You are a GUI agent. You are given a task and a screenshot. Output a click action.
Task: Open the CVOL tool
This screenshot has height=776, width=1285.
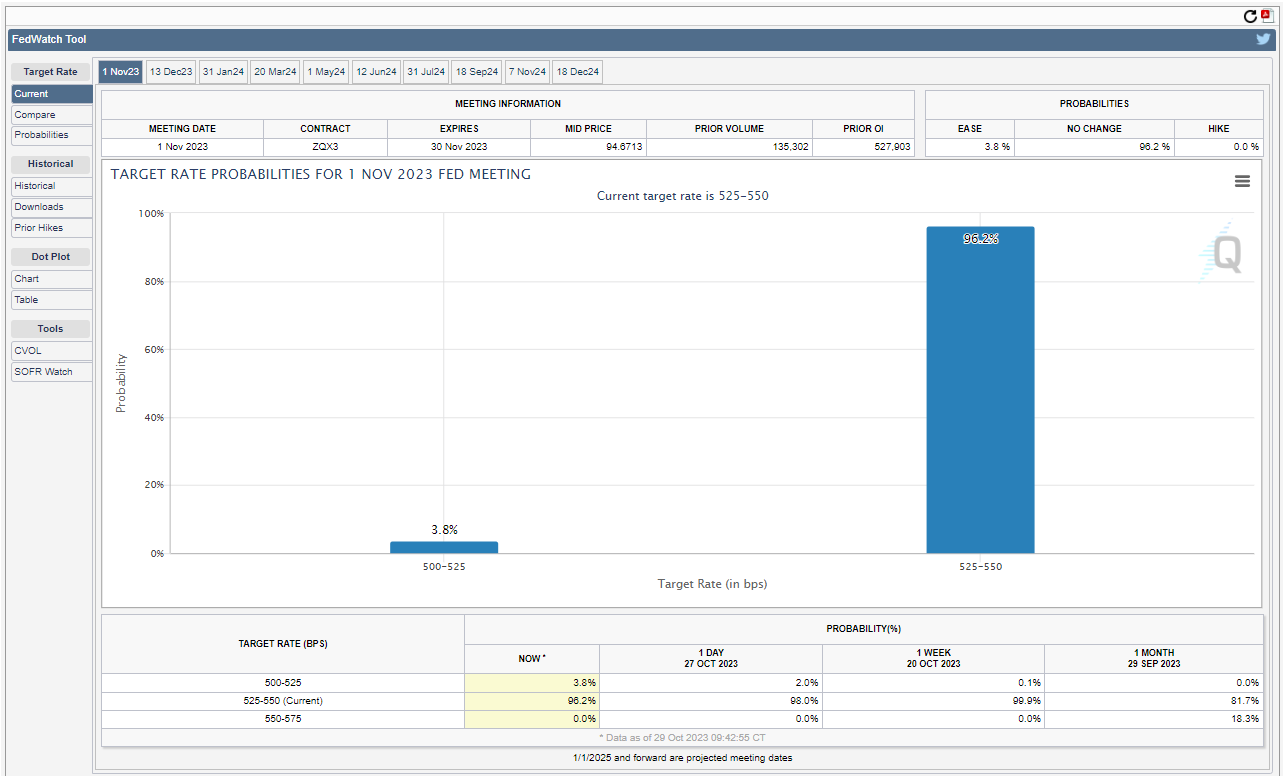pyautogui.click(x=52, y=351)
